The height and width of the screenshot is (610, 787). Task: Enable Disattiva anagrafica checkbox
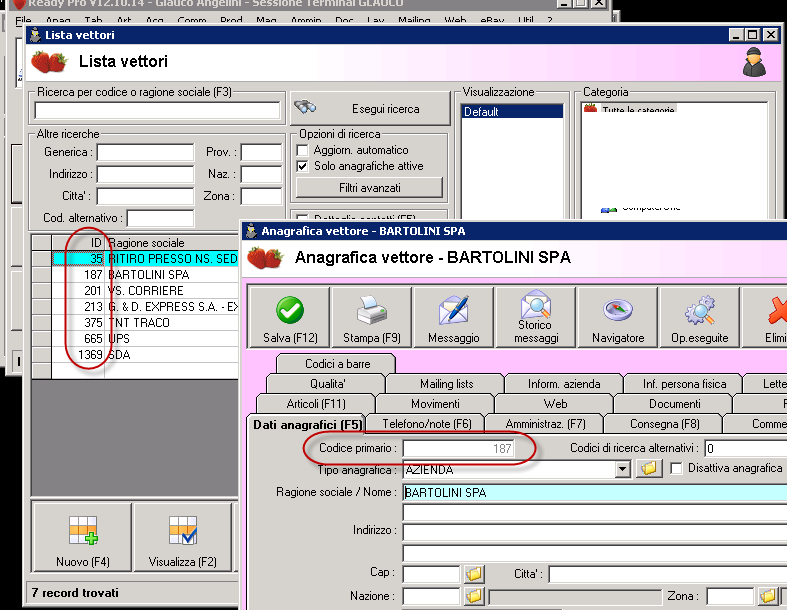tap(677, 468)
